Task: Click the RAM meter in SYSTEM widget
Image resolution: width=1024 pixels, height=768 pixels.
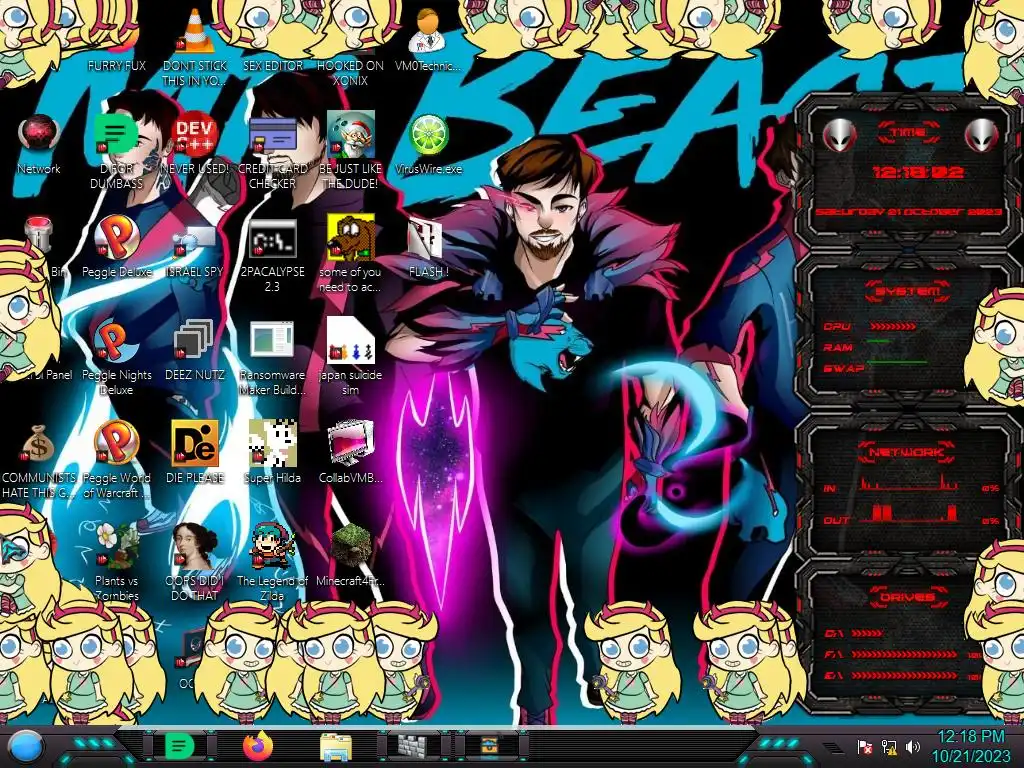Action: (879, 342)
